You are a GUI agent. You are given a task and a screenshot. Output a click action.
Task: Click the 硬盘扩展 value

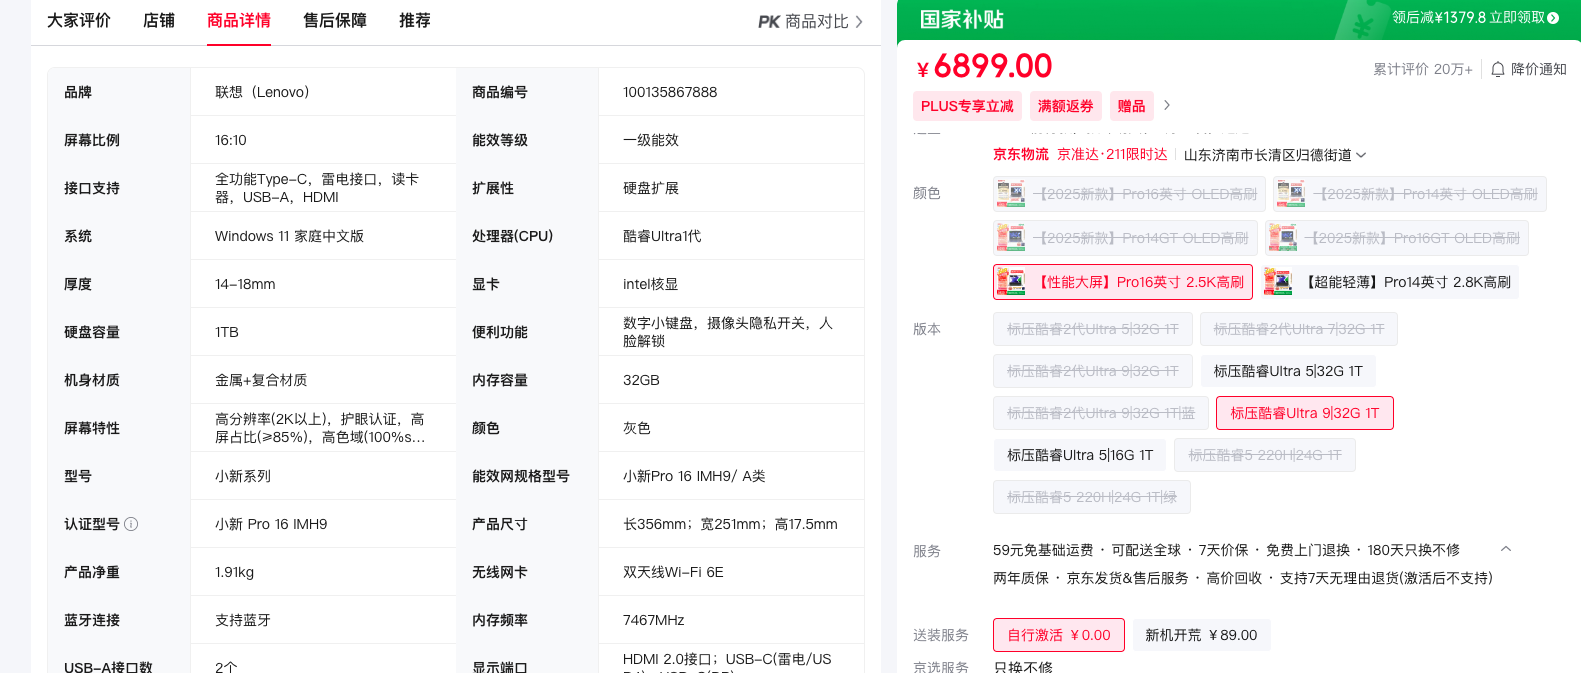[651, 188]
